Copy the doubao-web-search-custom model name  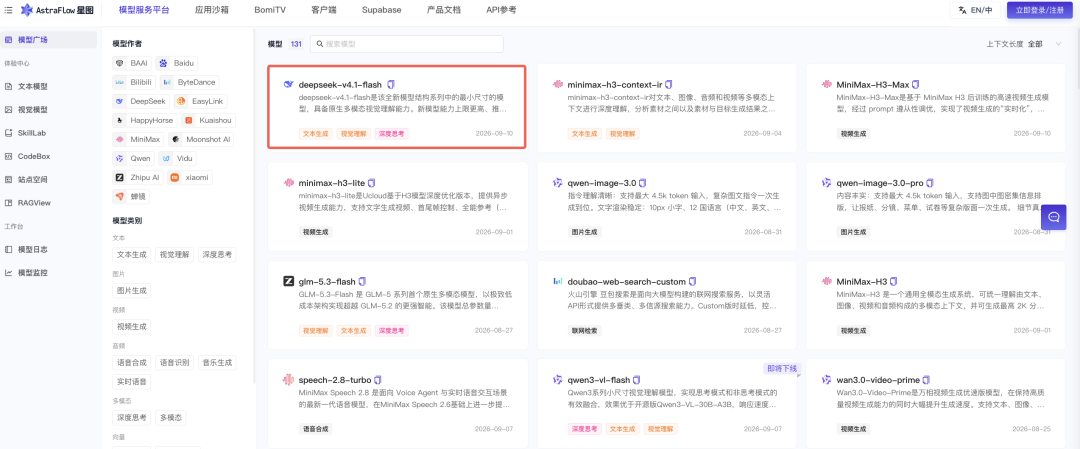(x=693, y=281)
